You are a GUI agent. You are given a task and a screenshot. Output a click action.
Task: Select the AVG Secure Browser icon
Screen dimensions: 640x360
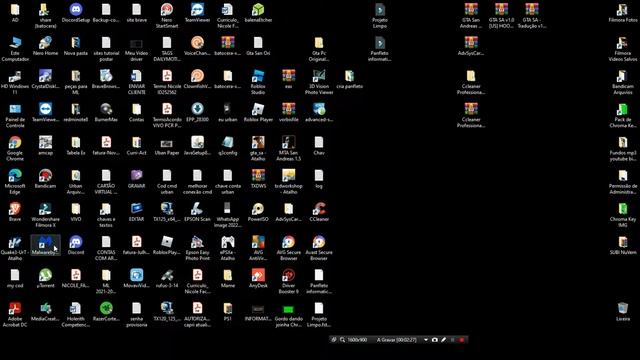point(289,248)
